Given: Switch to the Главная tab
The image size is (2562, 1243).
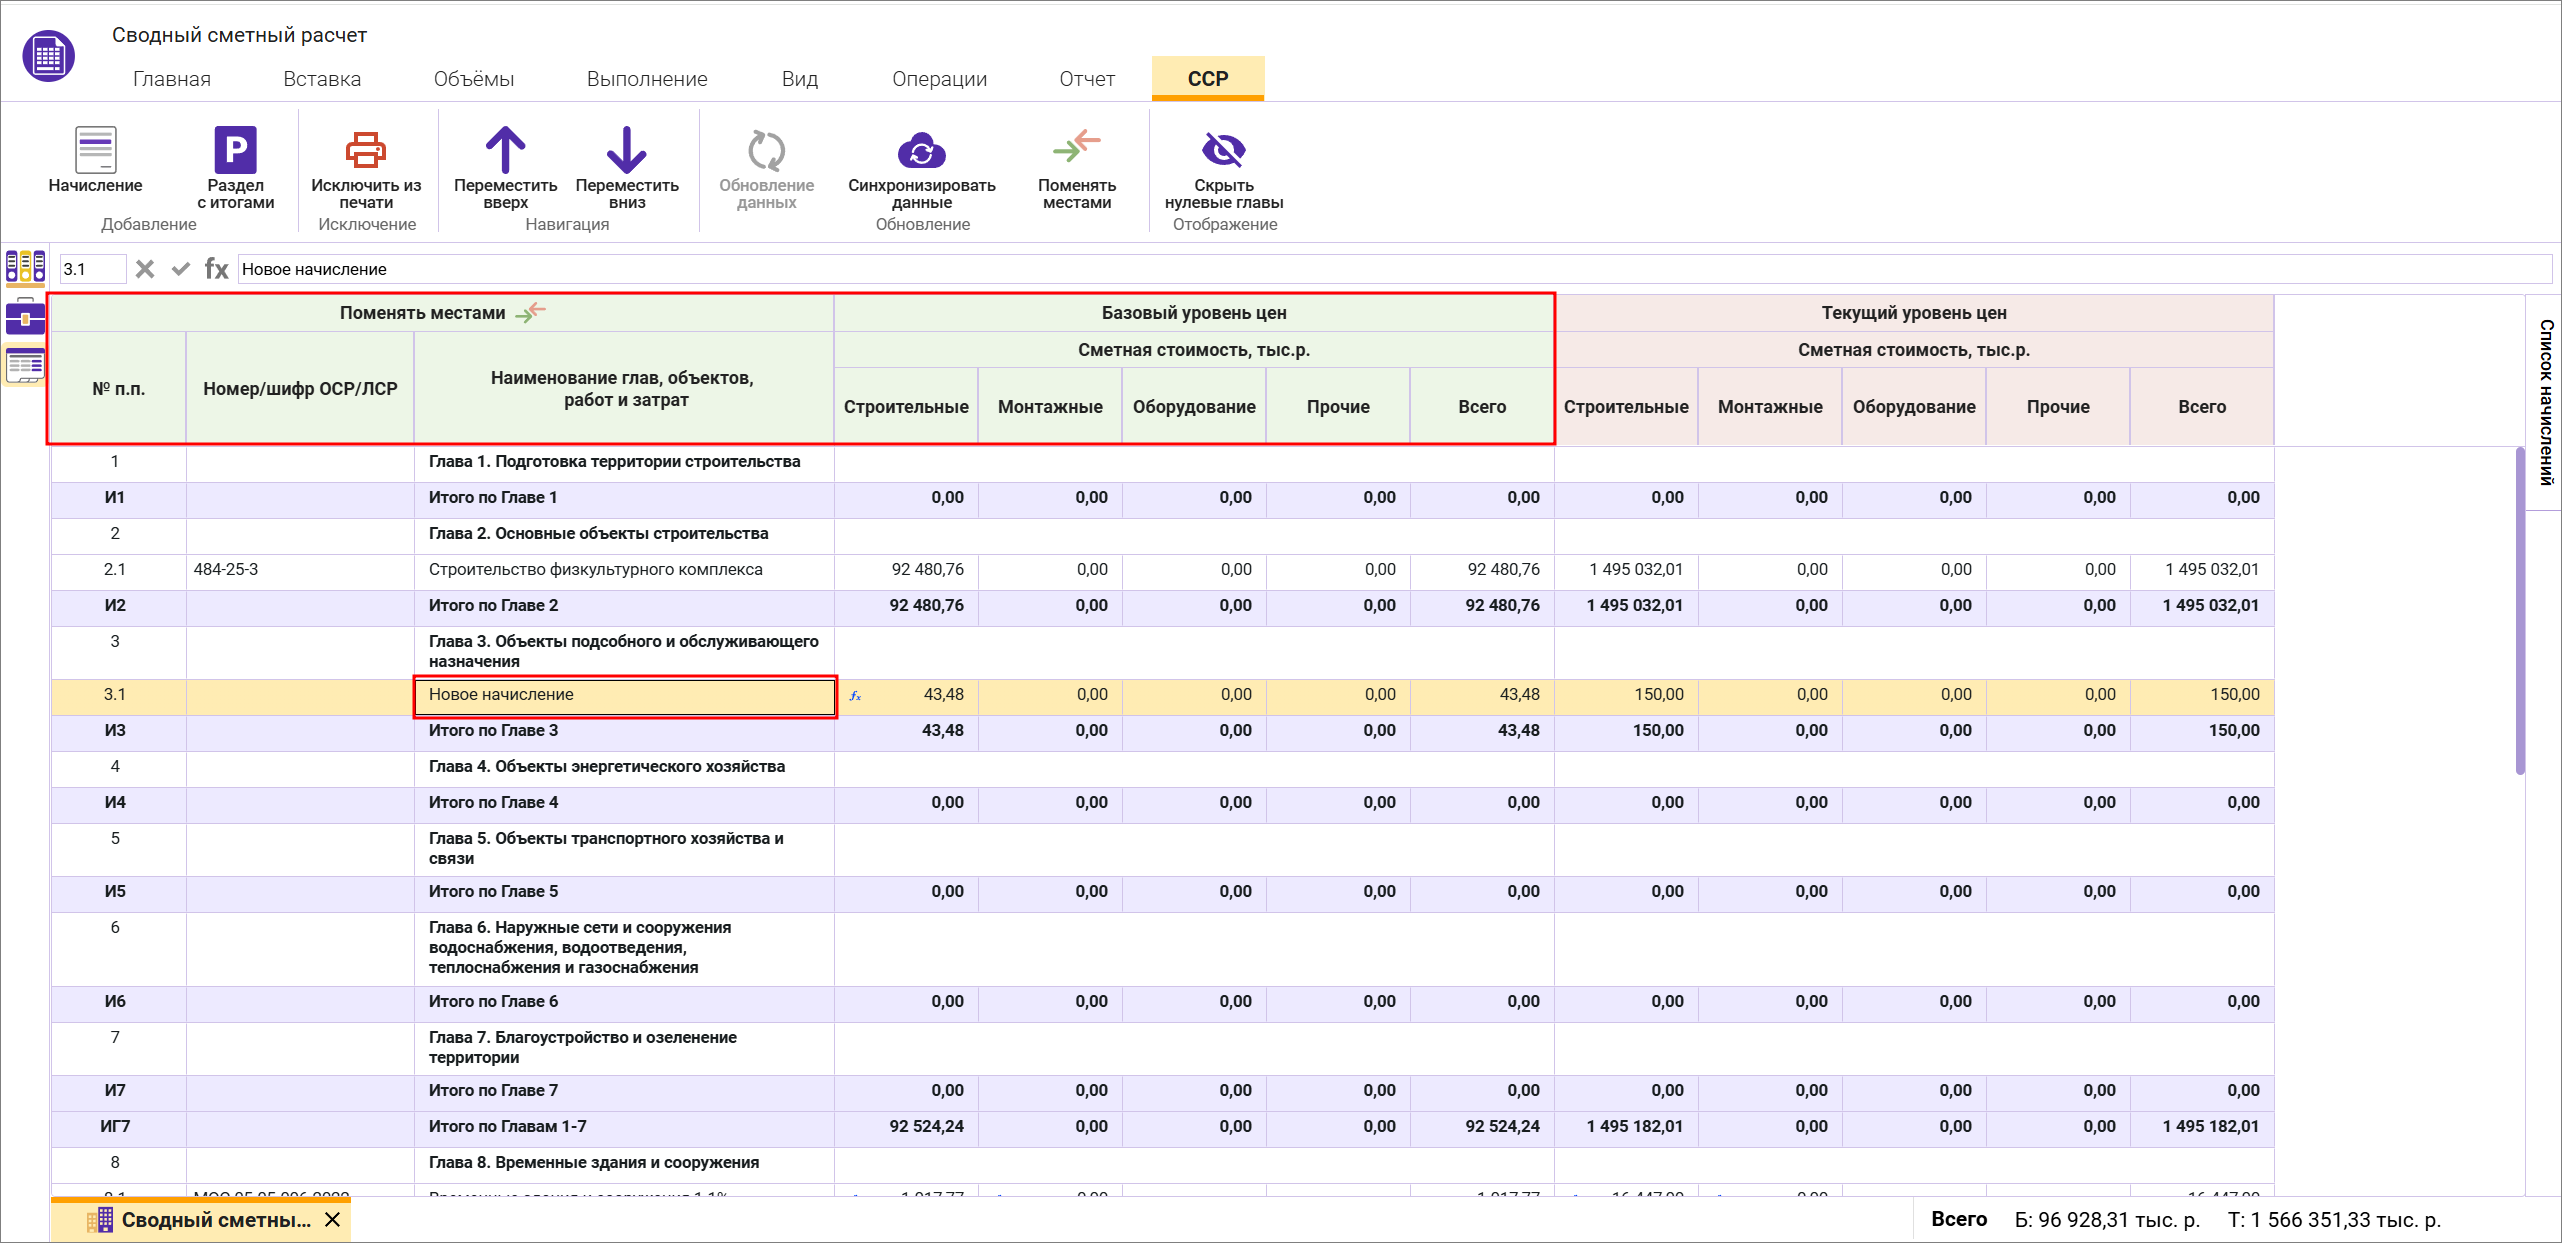Looking at the screenshot, I should click(x=172, y=79).
